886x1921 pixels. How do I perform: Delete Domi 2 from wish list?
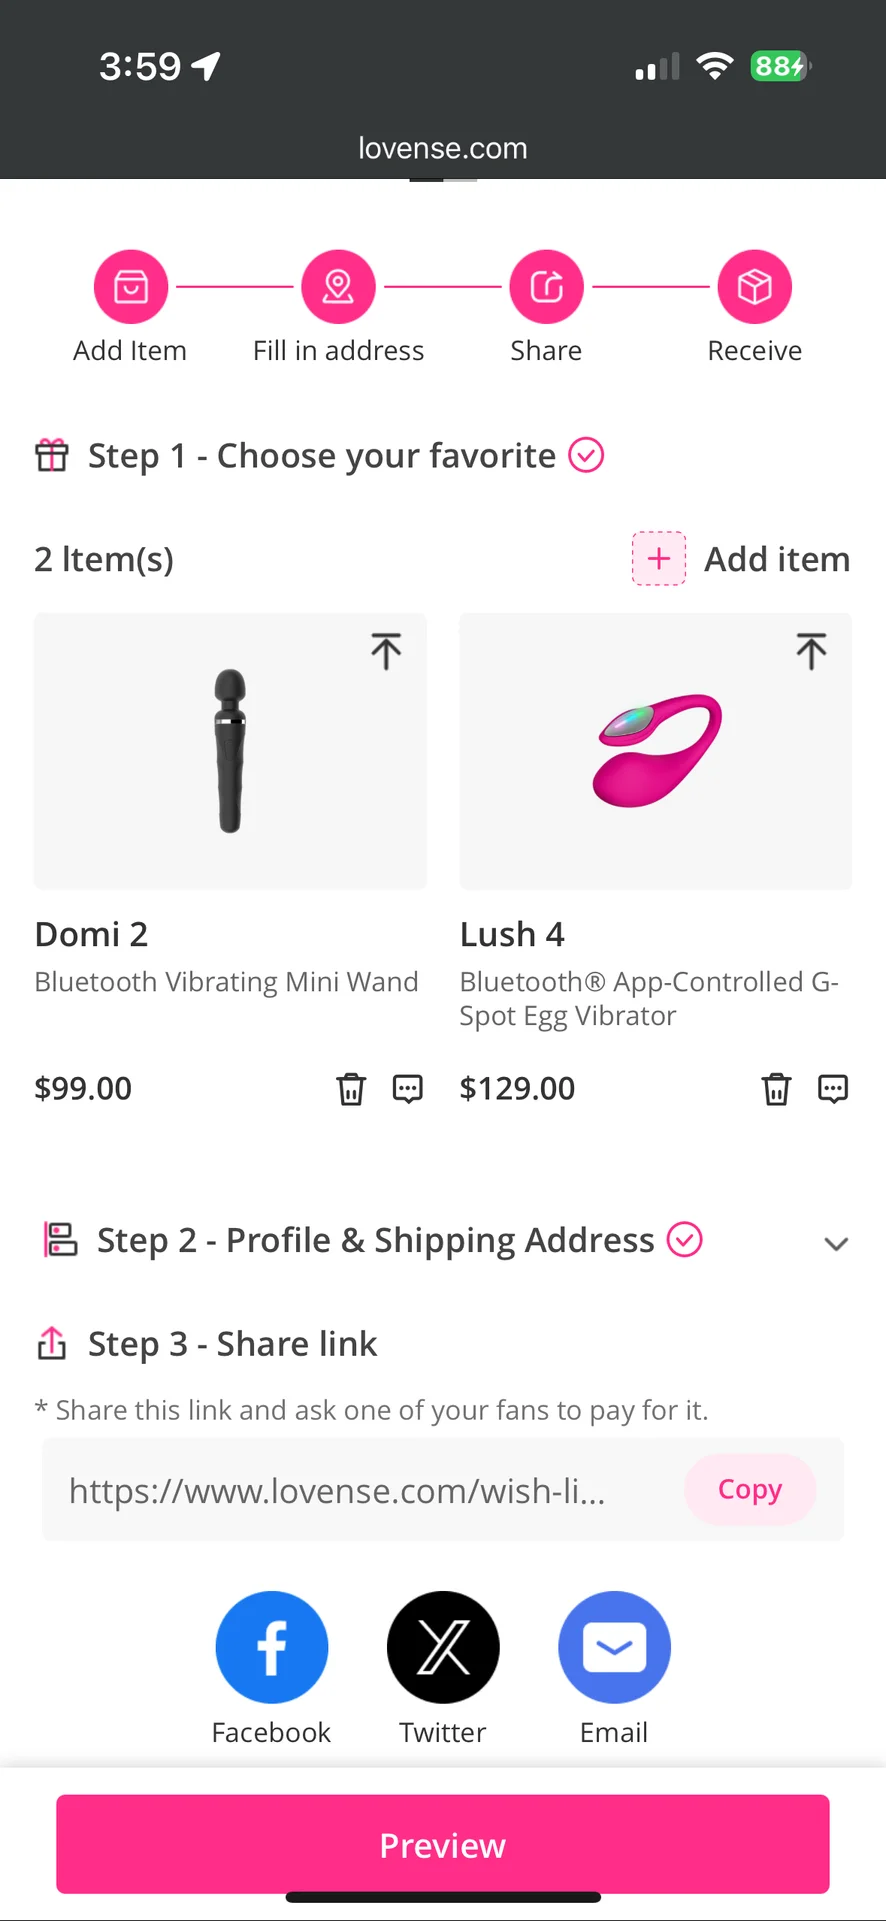click(351, 1088)
